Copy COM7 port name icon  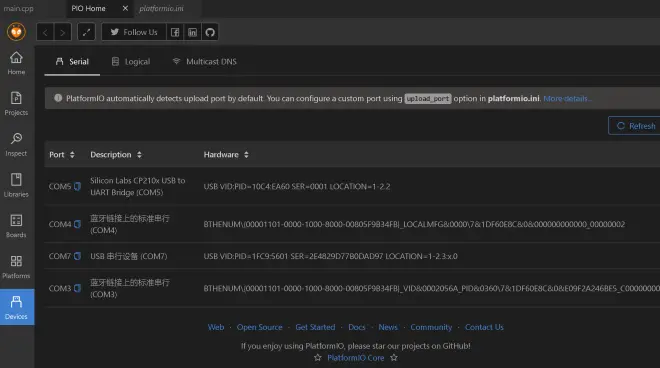click(x=77, y=256)
